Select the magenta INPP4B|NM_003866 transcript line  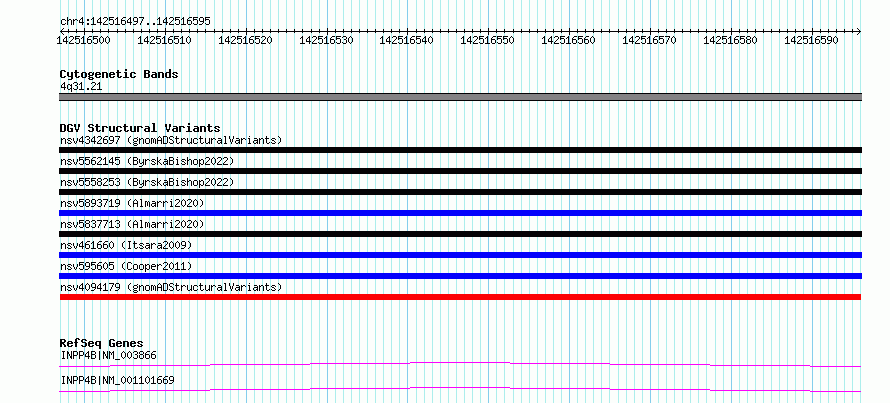coord(461,364)
